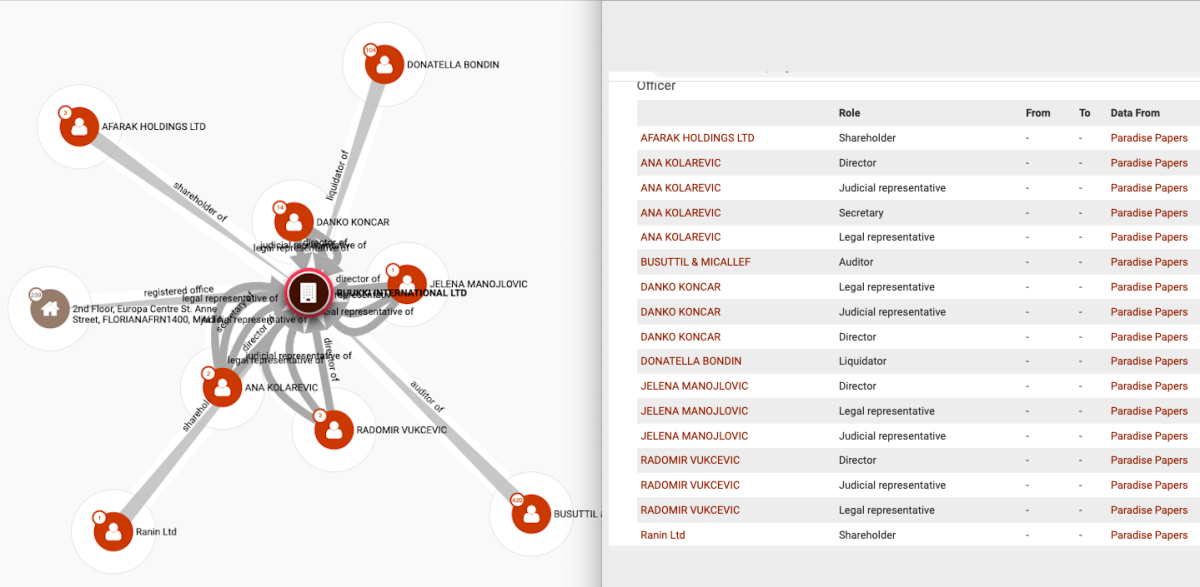Viewport: 1200px width, 587px height.
Task: Click 'shareholder of' edge label from AFARAK HOLDINGS
Action: coord(200,201)
